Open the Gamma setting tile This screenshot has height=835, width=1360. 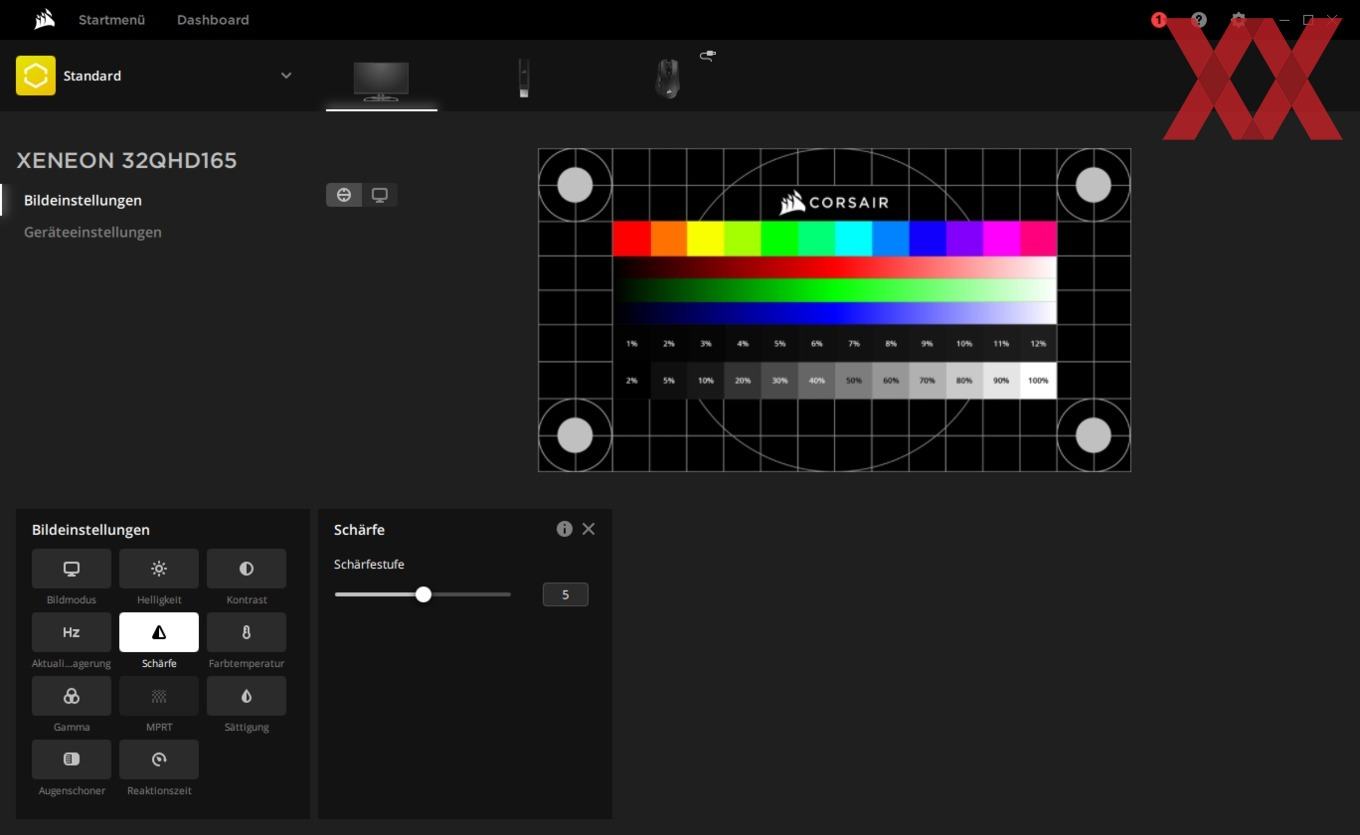point(71,696)
